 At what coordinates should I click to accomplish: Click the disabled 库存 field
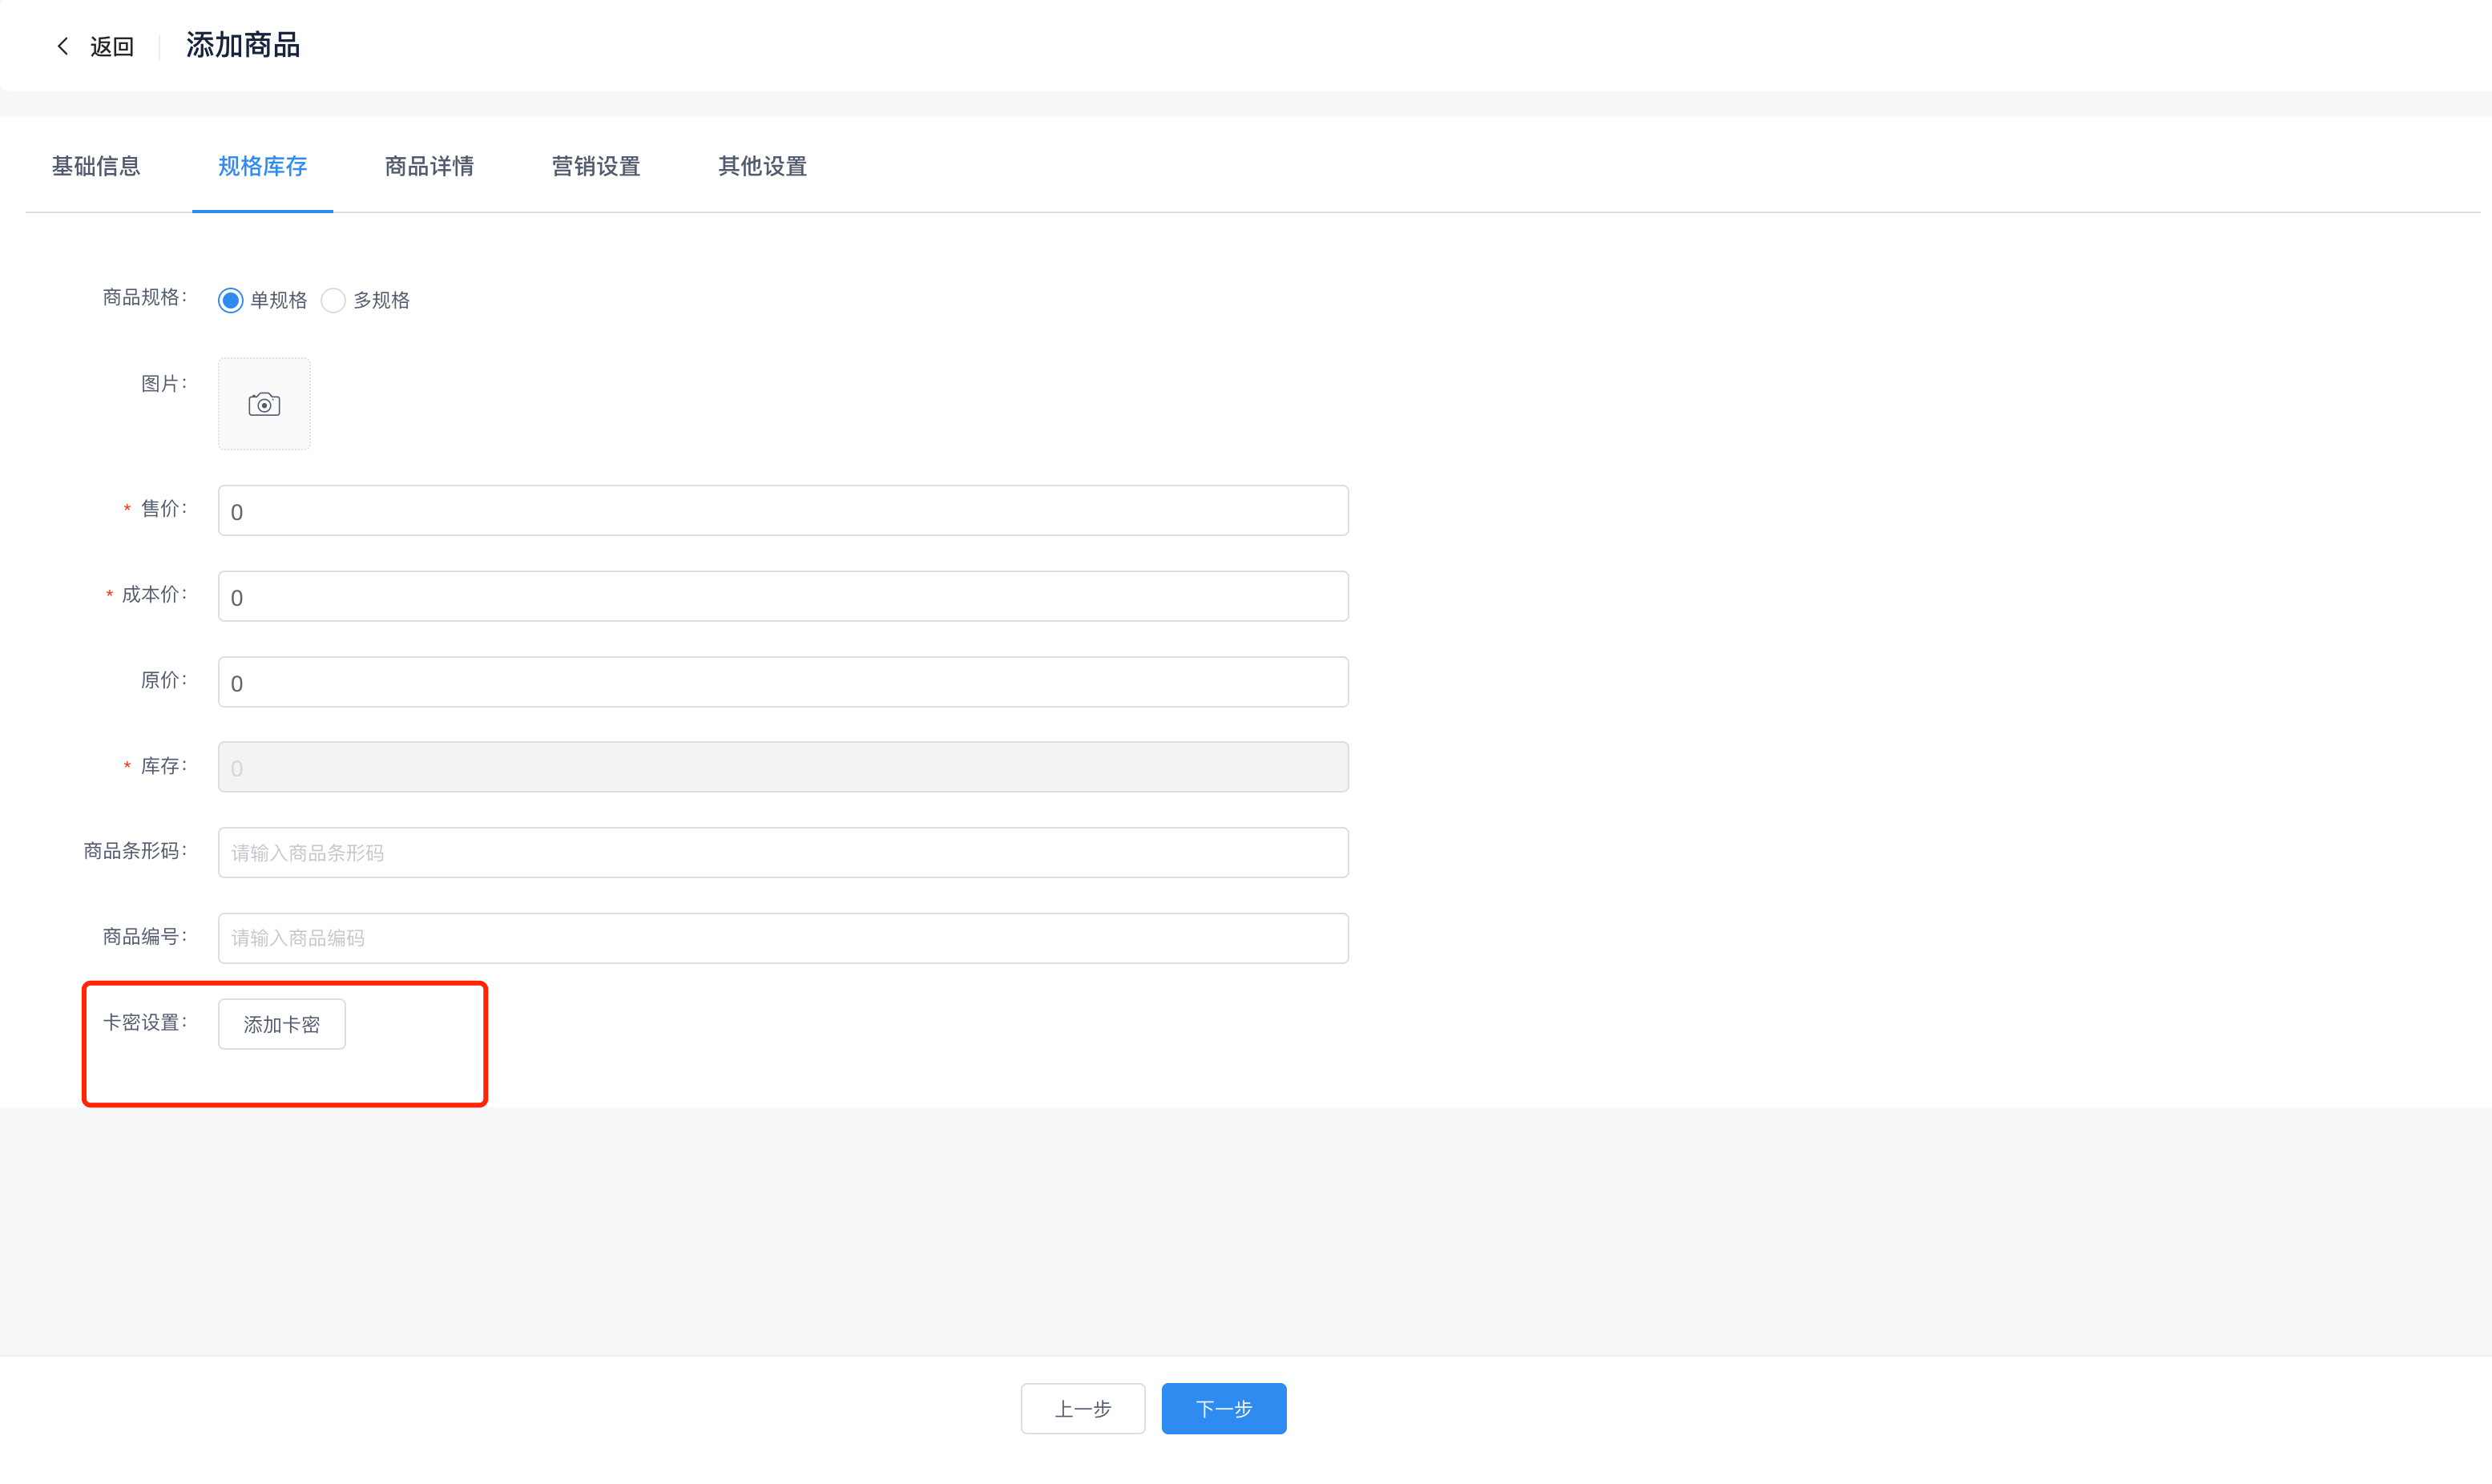tap(783, 767)
